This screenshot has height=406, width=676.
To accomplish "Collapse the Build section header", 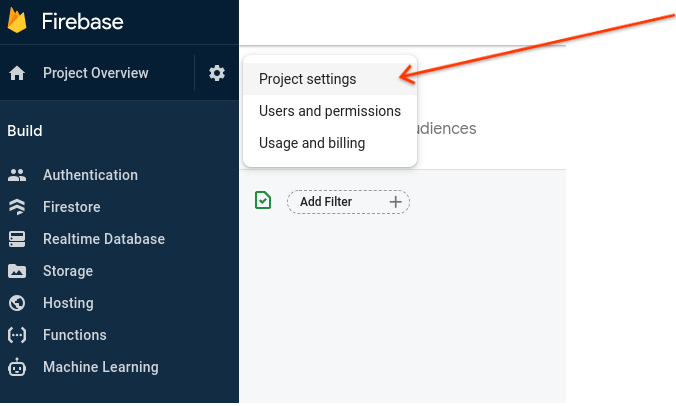I will [25, 131].
